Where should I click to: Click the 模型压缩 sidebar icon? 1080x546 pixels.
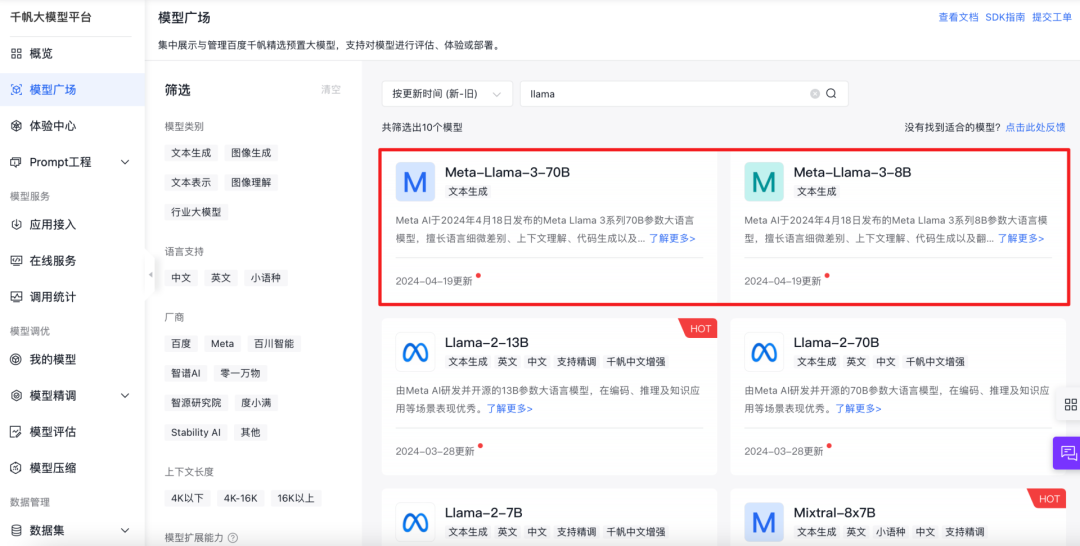(17, 468)
